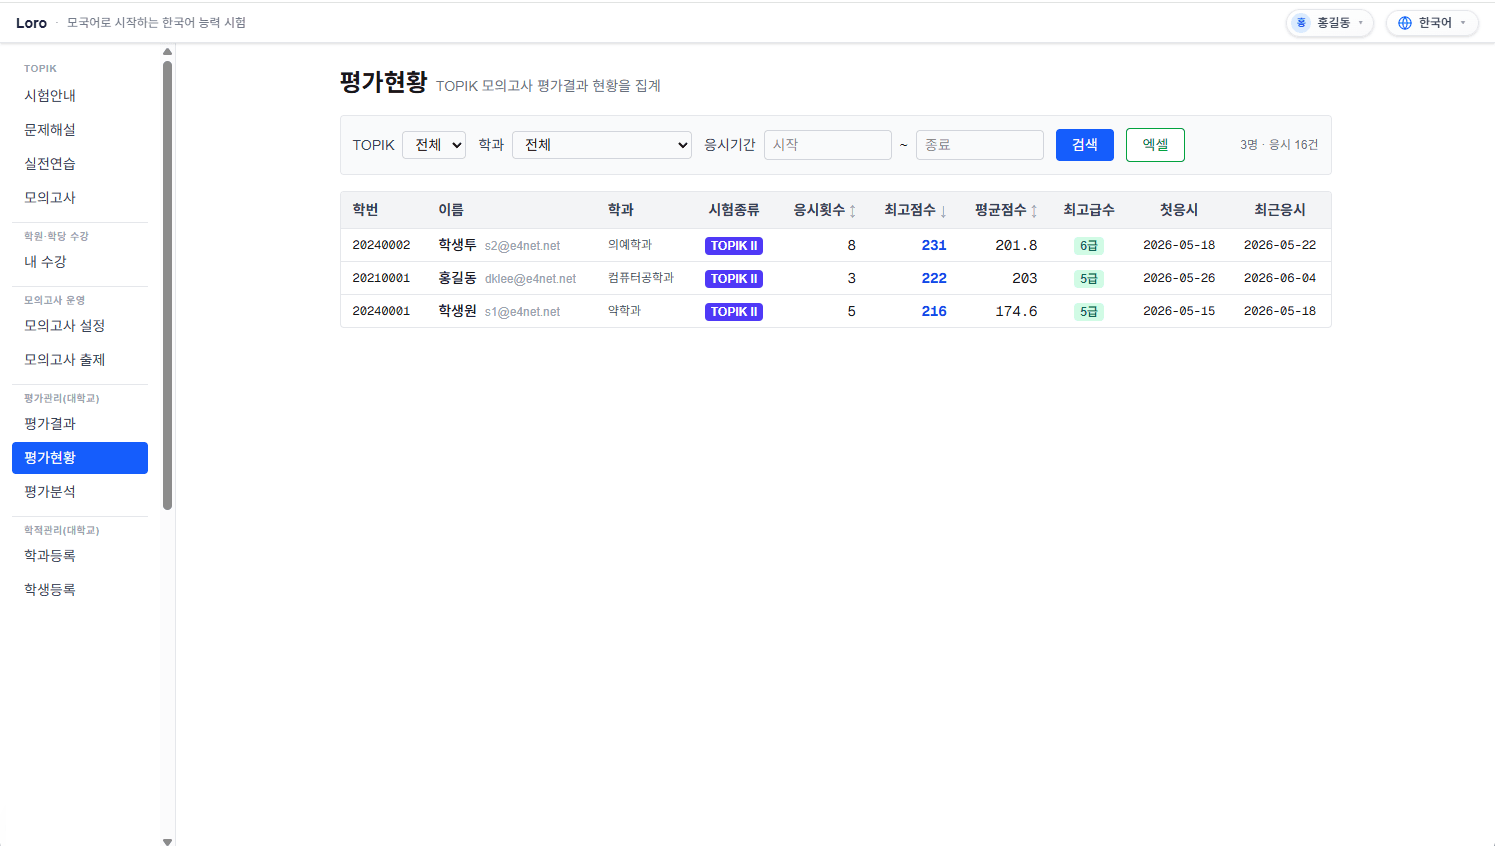This screenshot has width=1499, height=846.
Task: Click email s2@e4net.net
Action: click(522, 246)
